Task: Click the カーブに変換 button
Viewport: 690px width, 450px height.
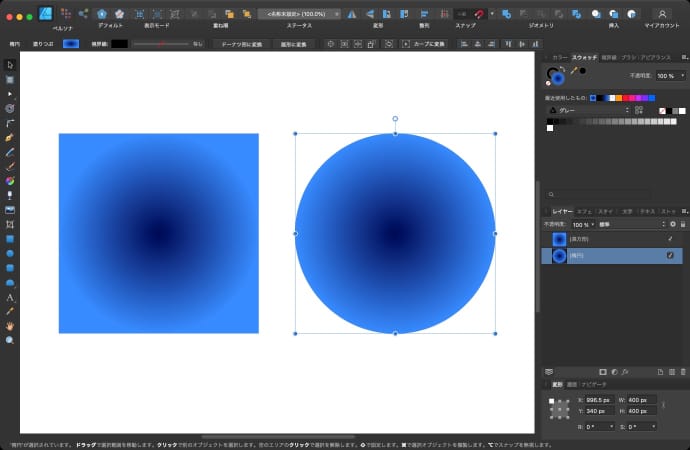Action: pos(425,44)
